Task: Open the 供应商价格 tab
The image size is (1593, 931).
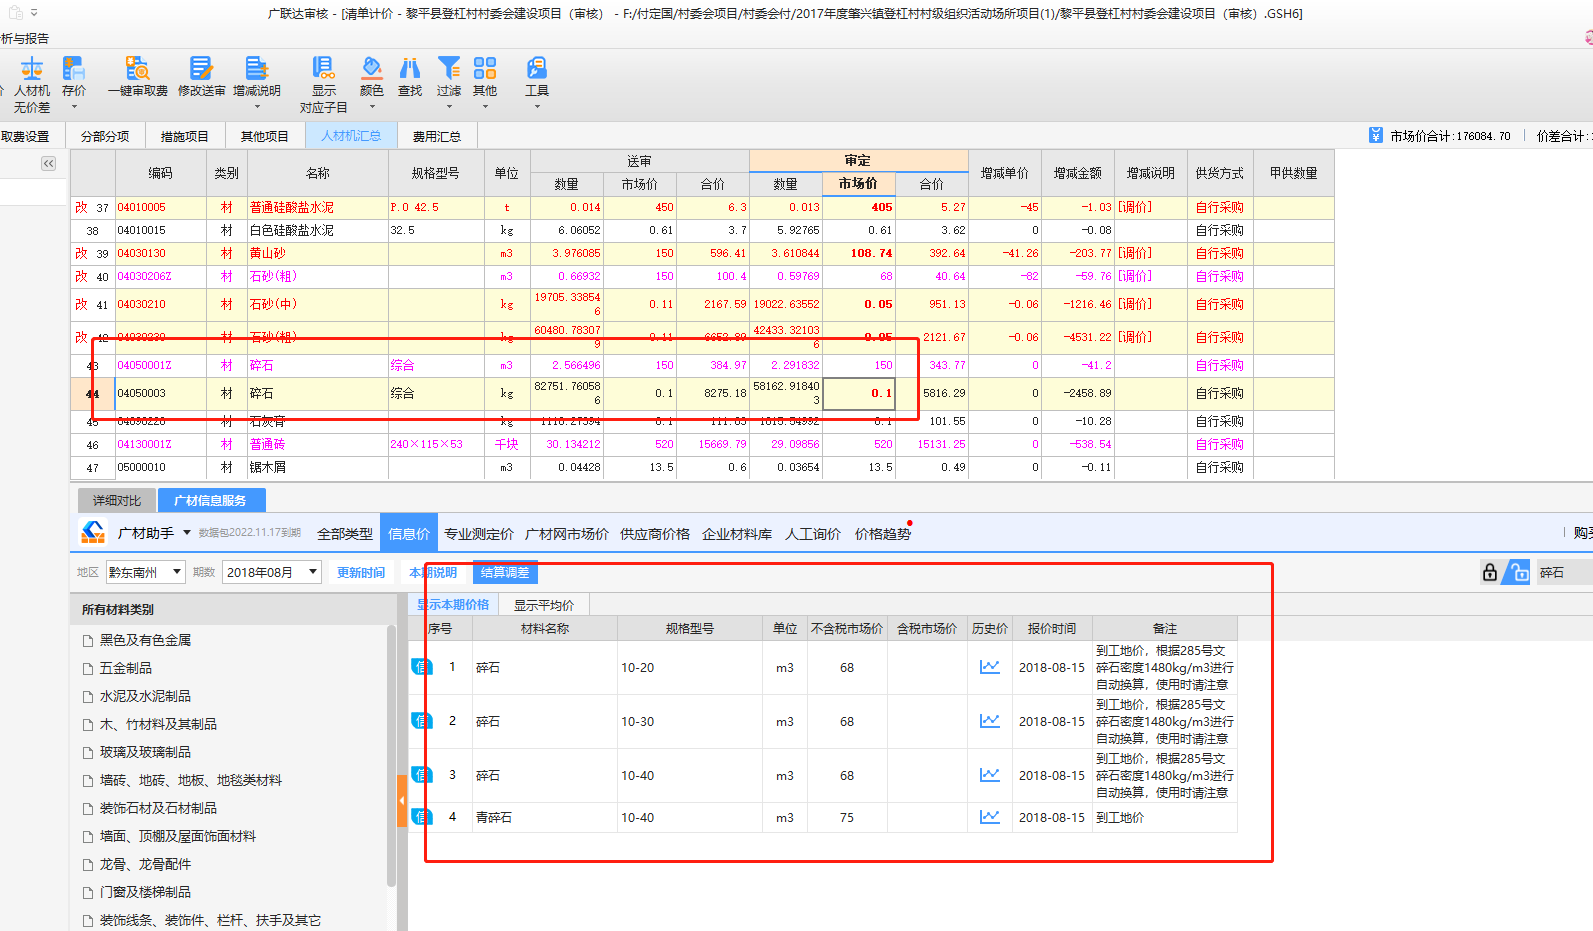Action: [655, 534]
